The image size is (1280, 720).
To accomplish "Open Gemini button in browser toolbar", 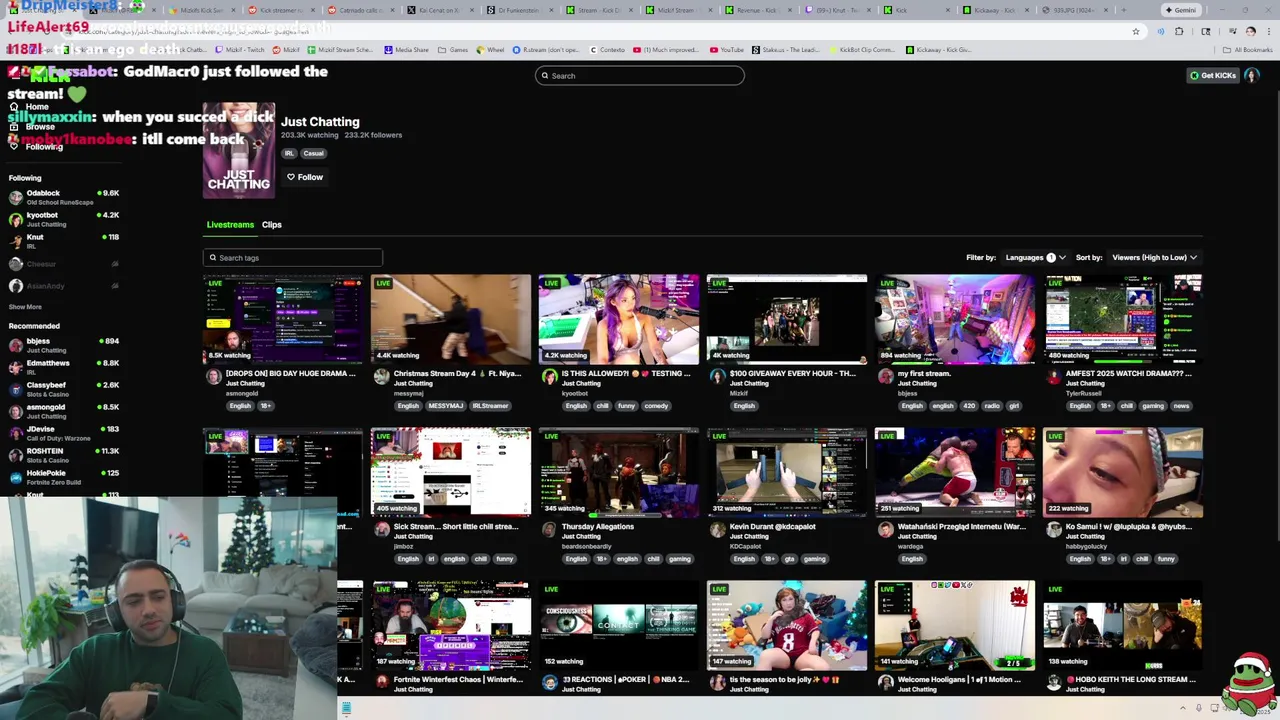I will [1180, 10].
